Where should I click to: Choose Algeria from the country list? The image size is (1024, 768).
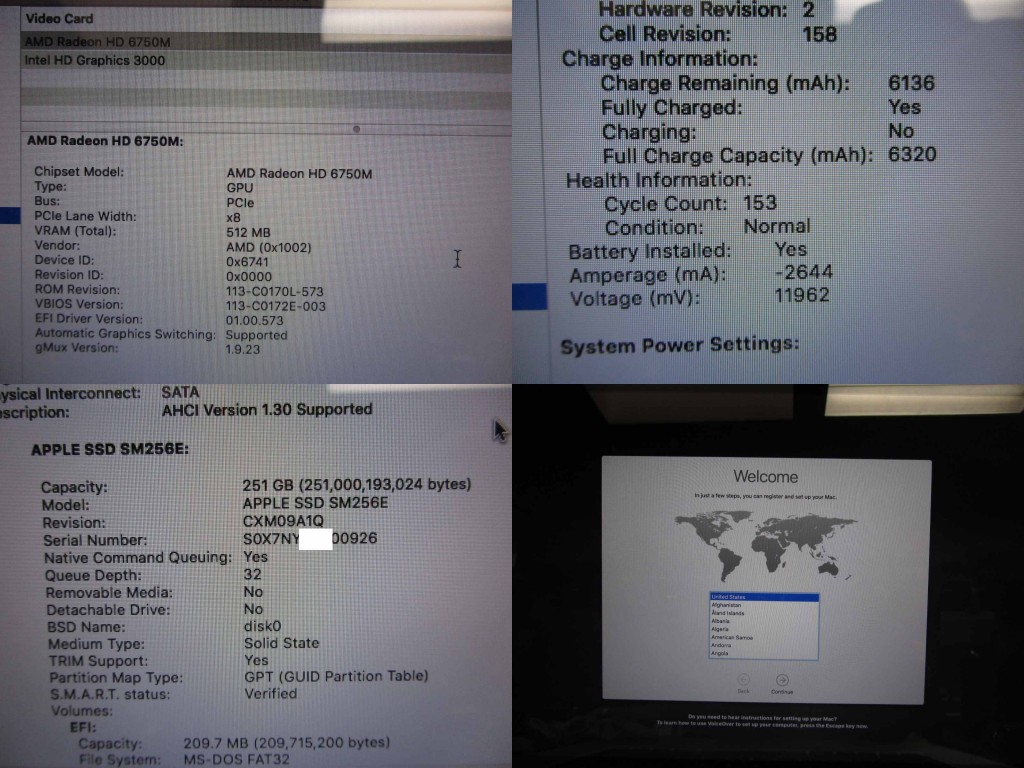coord(764,629)
